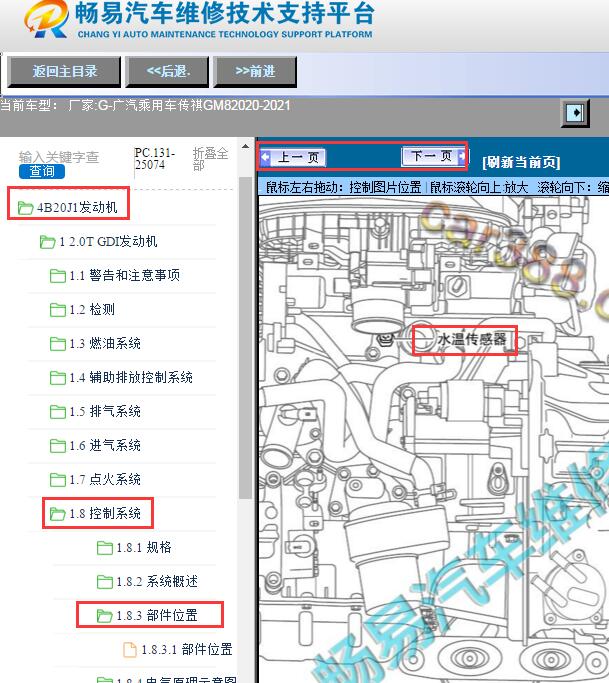
Task: Open the next page with 下一页
Action: [x=433, y=156]
